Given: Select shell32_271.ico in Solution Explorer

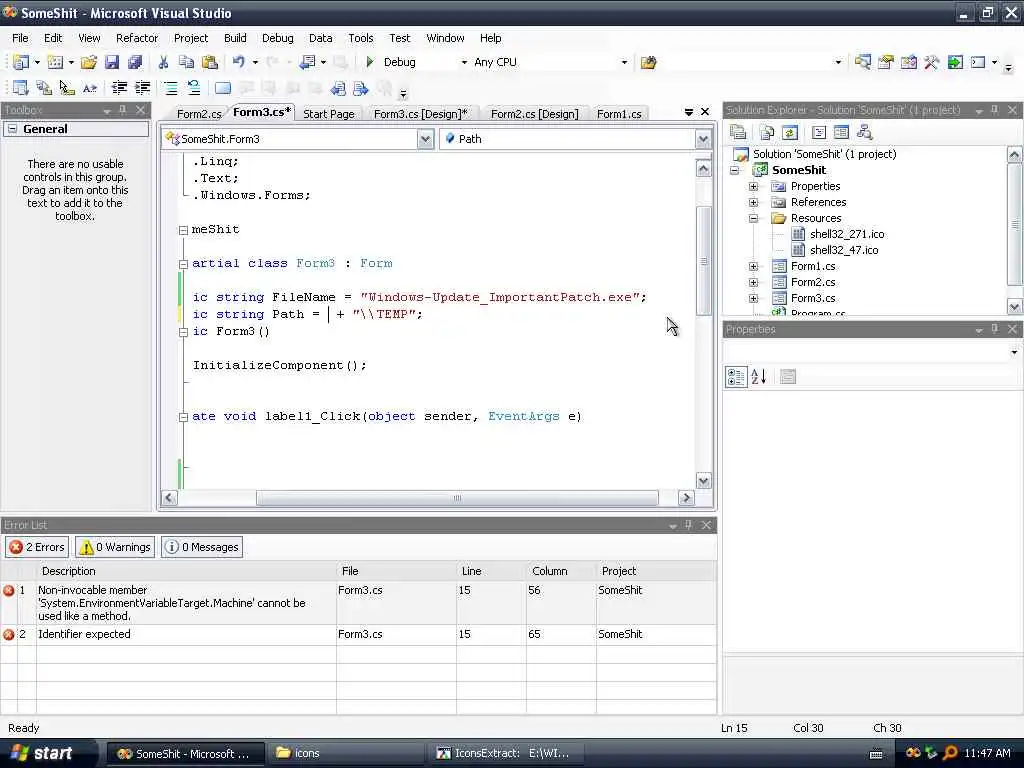Looking at the screenshot, I should tap(846, 234).
